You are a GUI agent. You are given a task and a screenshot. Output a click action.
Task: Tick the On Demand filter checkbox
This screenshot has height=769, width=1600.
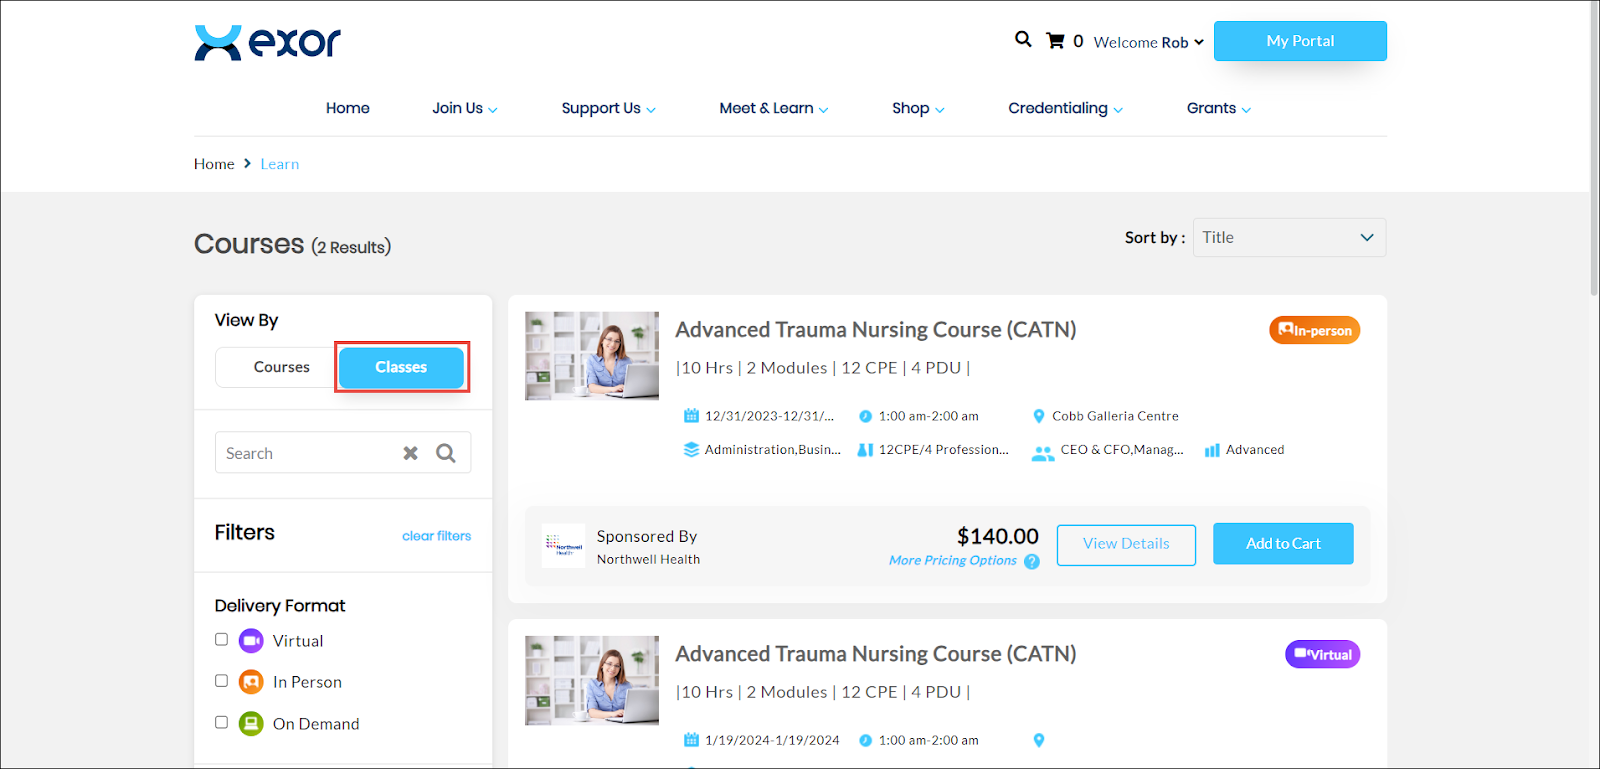tap(222, 722)
